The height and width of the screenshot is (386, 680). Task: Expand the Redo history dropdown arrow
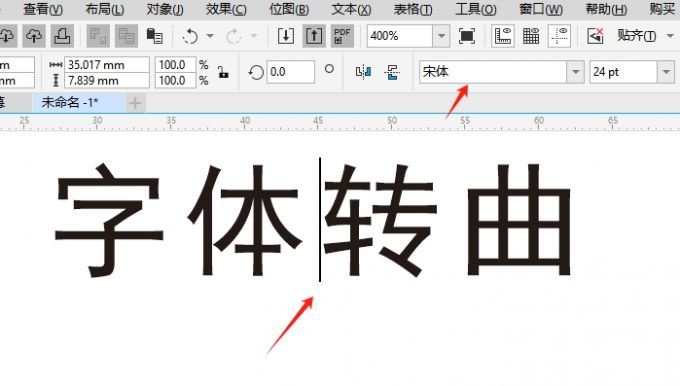point(254,36)
